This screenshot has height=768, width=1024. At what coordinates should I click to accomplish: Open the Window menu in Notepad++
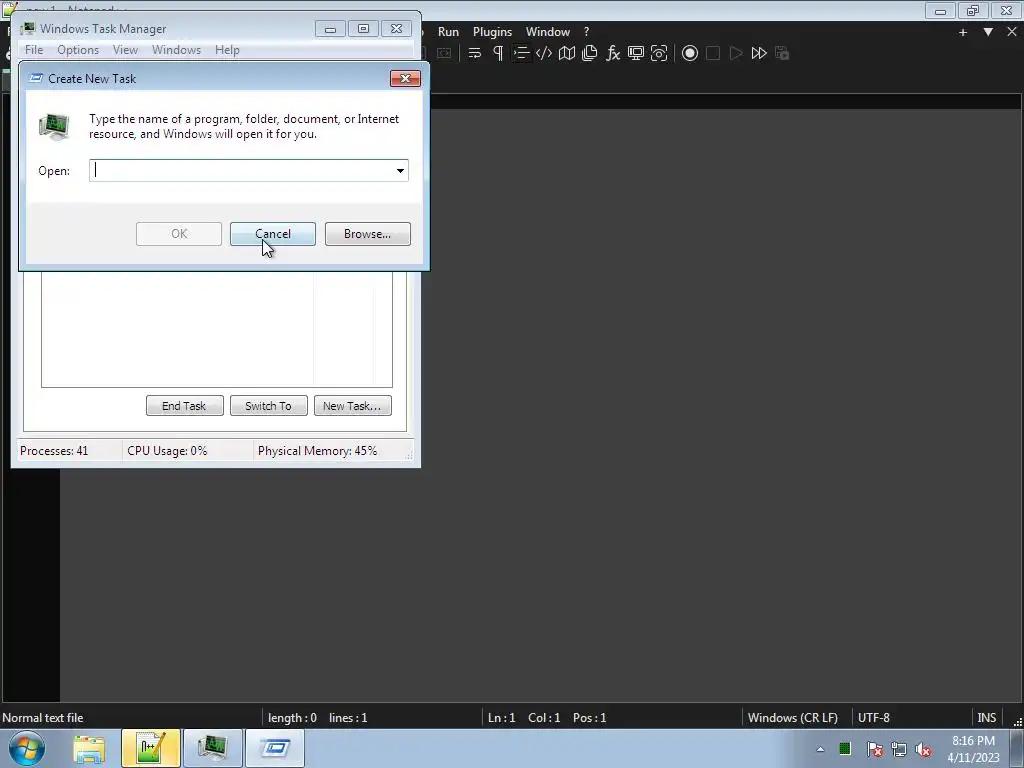(547, 32)
